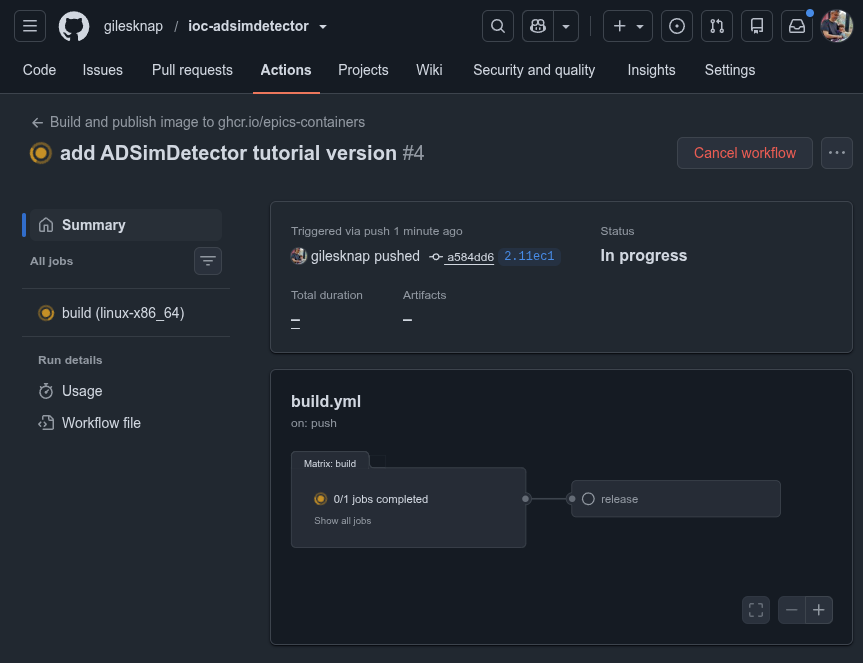Open the pull requests icon in header
This screenshot has width=863, height=663.
coord(717,26)
